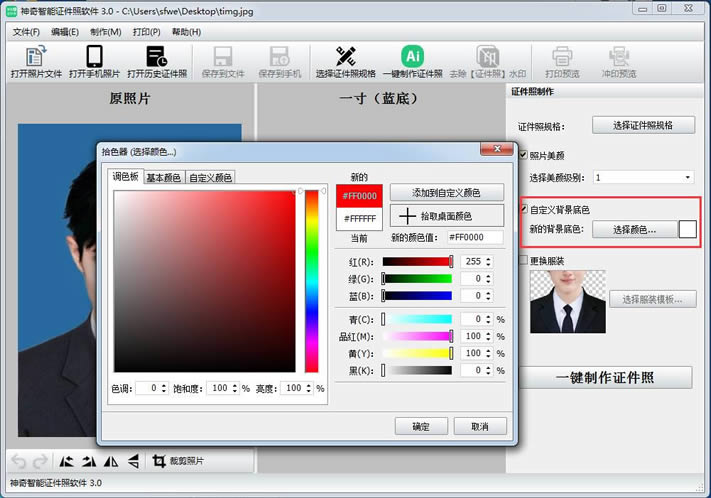Click the large 一键制作证件照 button
This screenshot has height=498, width=711.
point(605,377)
